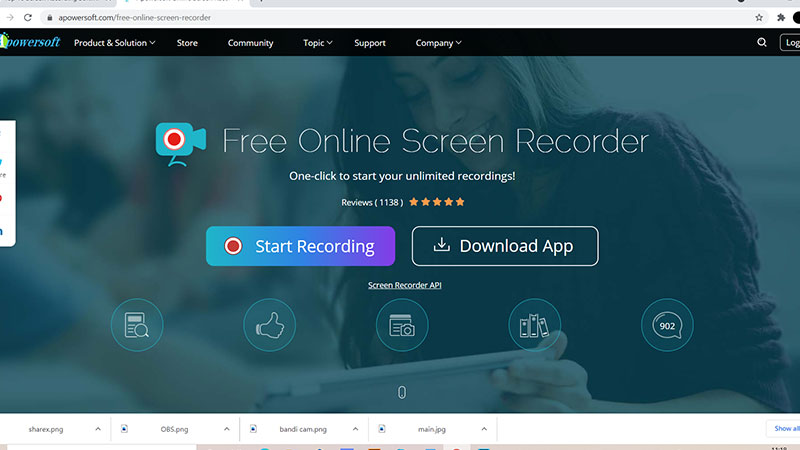Click the OBS.png file icon in downloads bar
Viewport: 800px width, 450px height.
[124, 429]
